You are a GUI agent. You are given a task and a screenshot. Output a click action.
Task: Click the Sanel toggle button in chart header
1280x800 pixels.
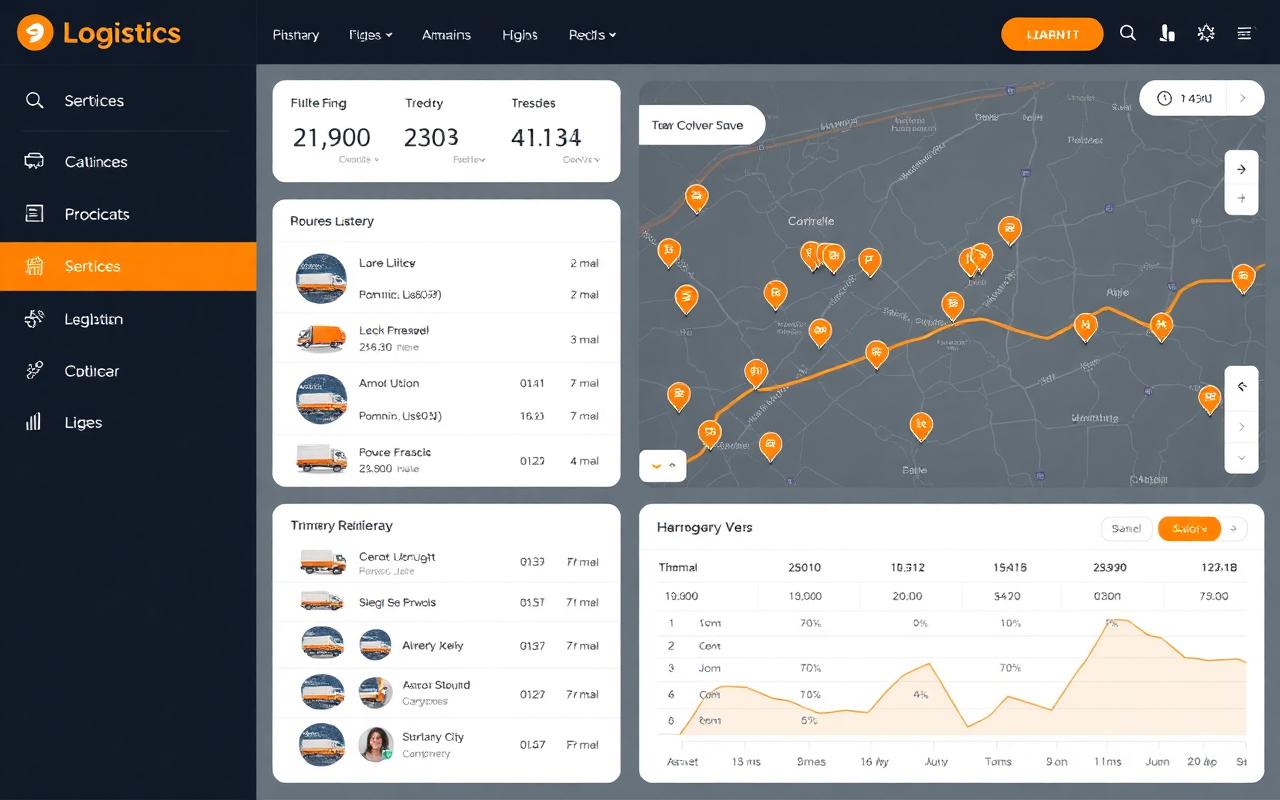coord(1126,527)
